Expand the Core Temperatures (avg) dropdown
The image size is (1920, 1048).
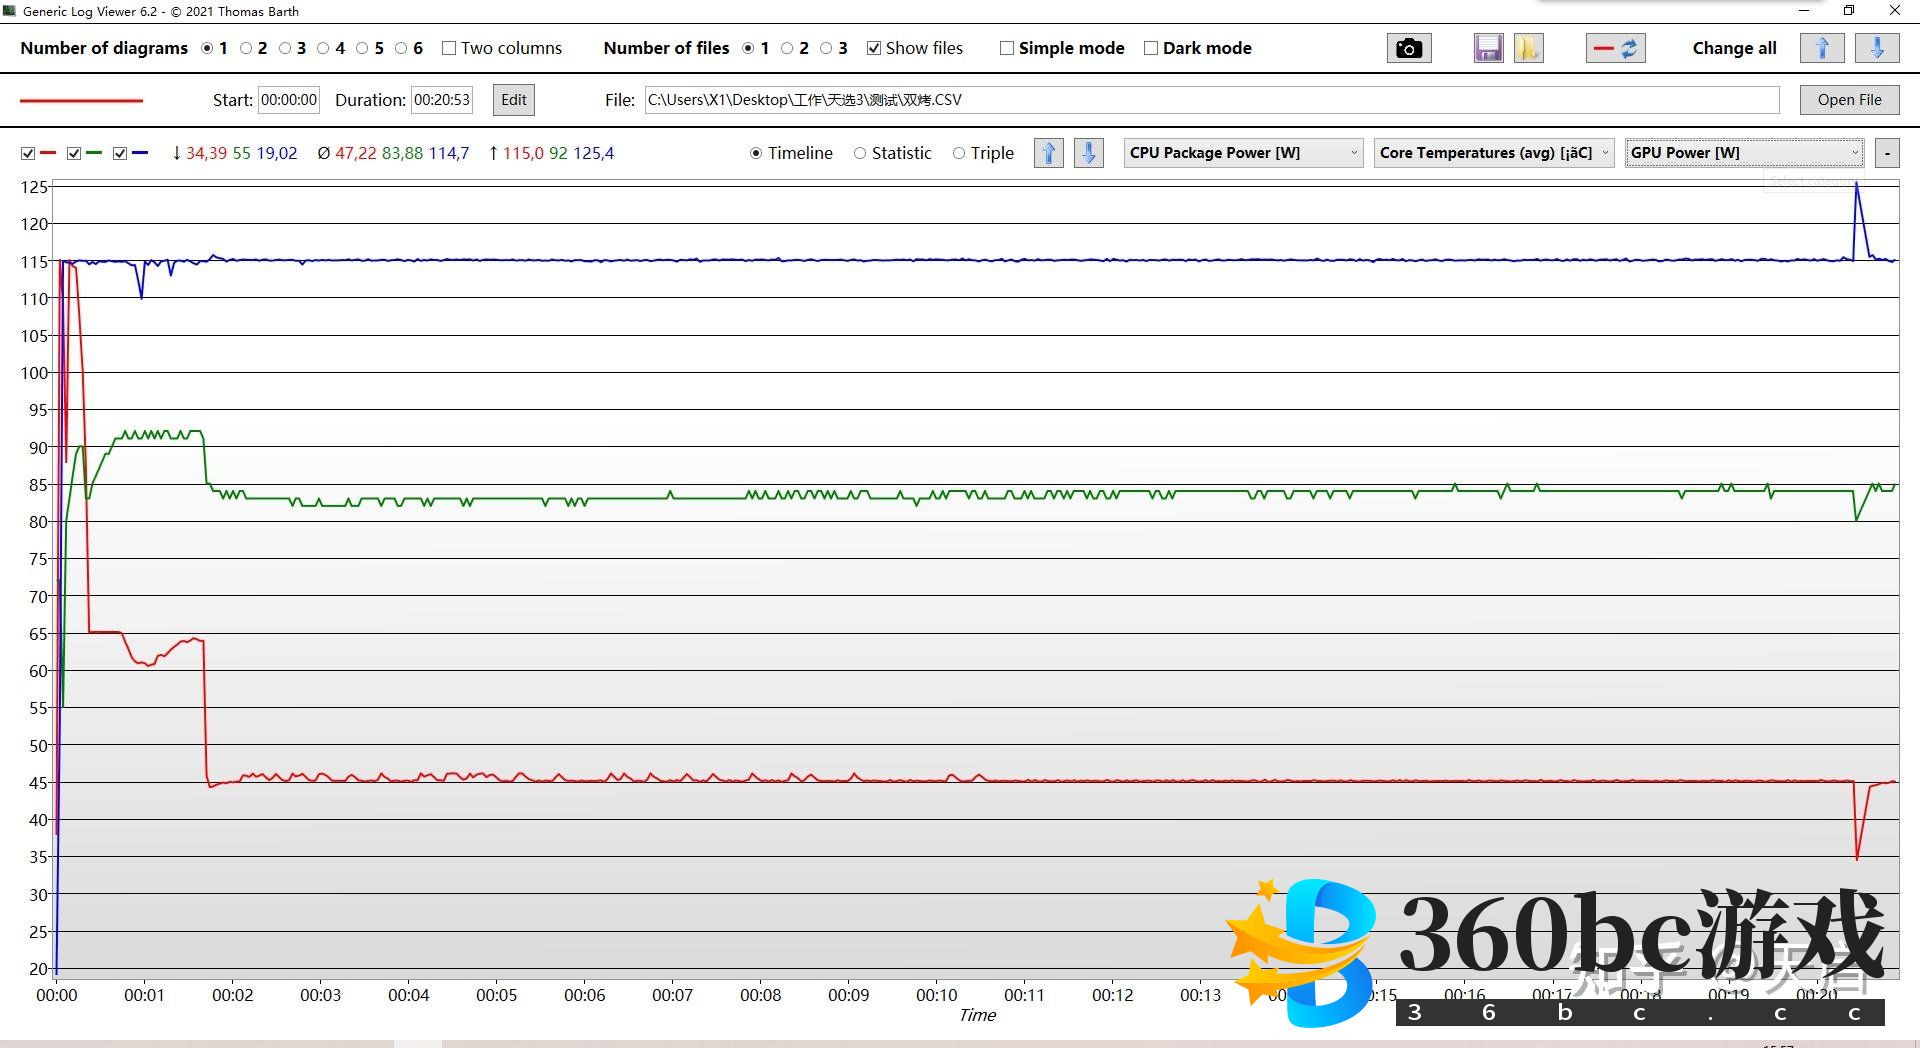[x=1494, y=153]
